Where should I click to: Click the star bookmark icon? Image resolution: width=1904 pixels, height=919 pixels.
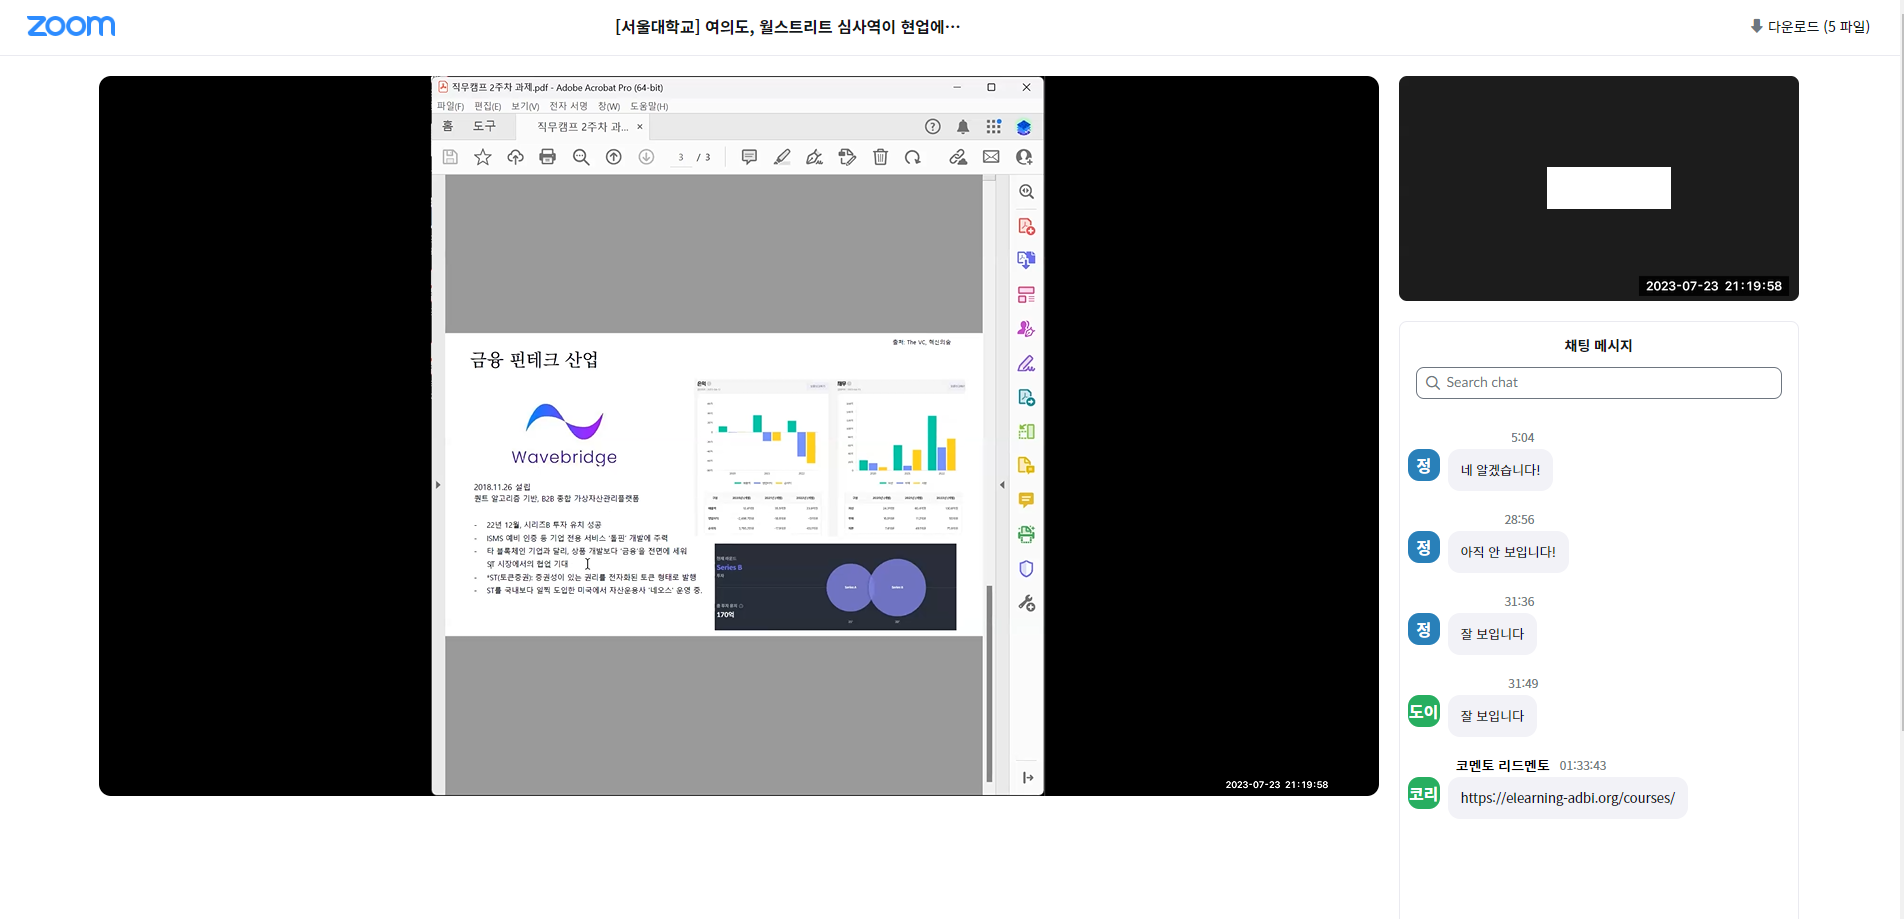coord(483,157)
